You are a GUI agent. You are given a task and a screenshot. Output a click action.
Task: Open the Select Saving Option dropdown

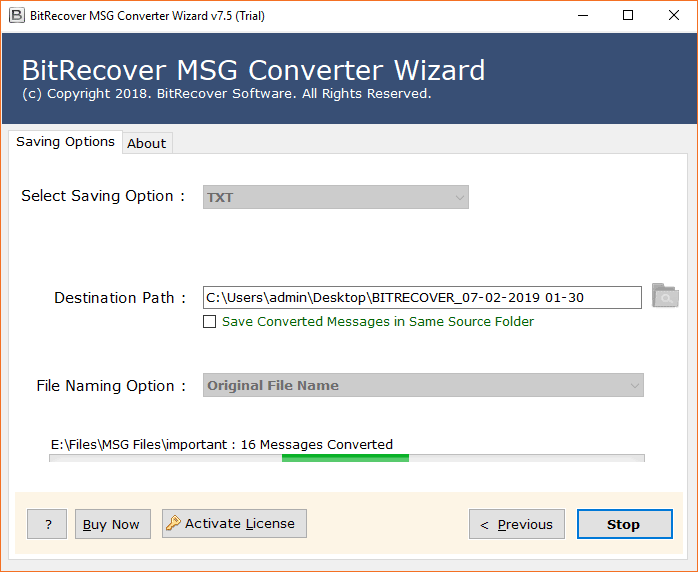point(336,197)
